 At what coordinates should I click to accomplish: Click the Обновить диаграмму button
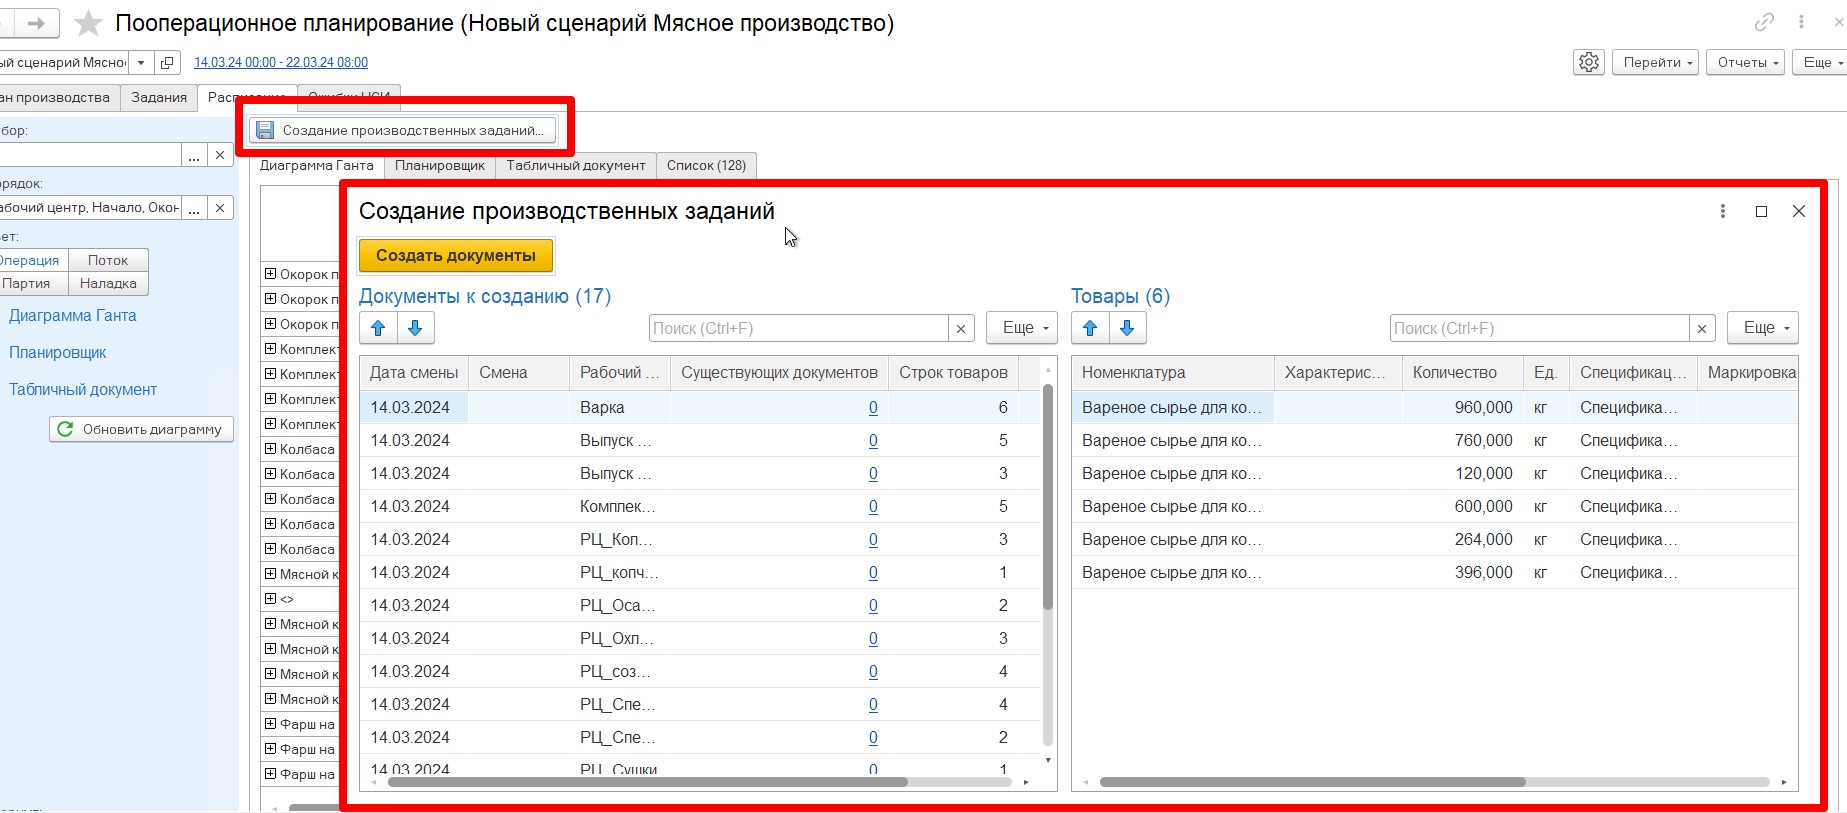[141, 429]
